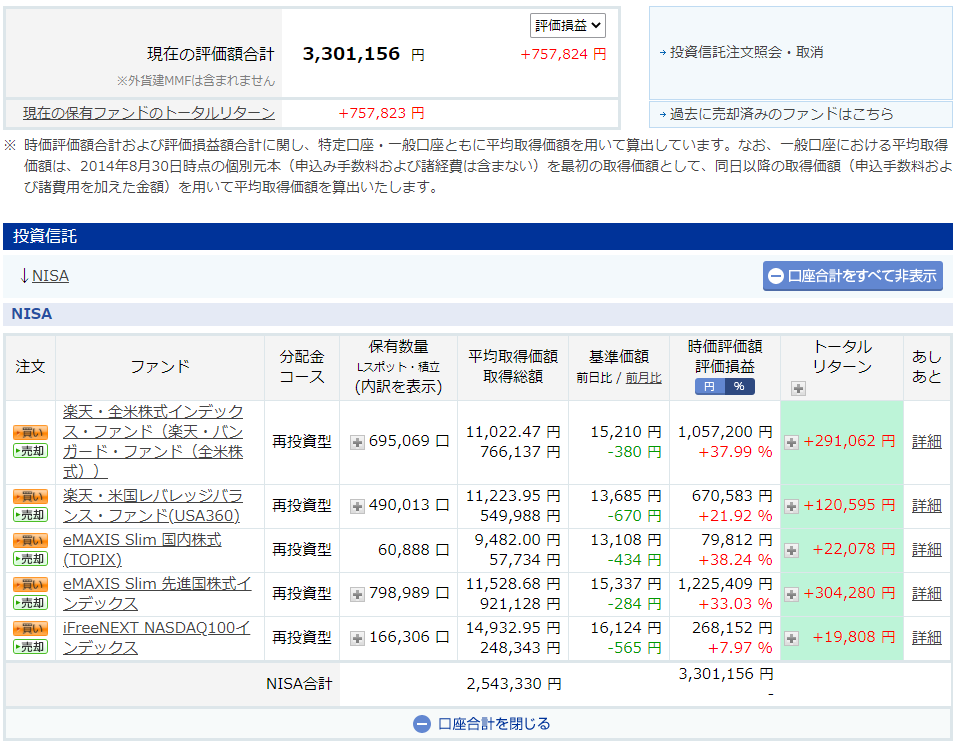This screenshot has height=746, width=958.
Task: Switch 評価損益 display to 円
Action: [709, 387]
